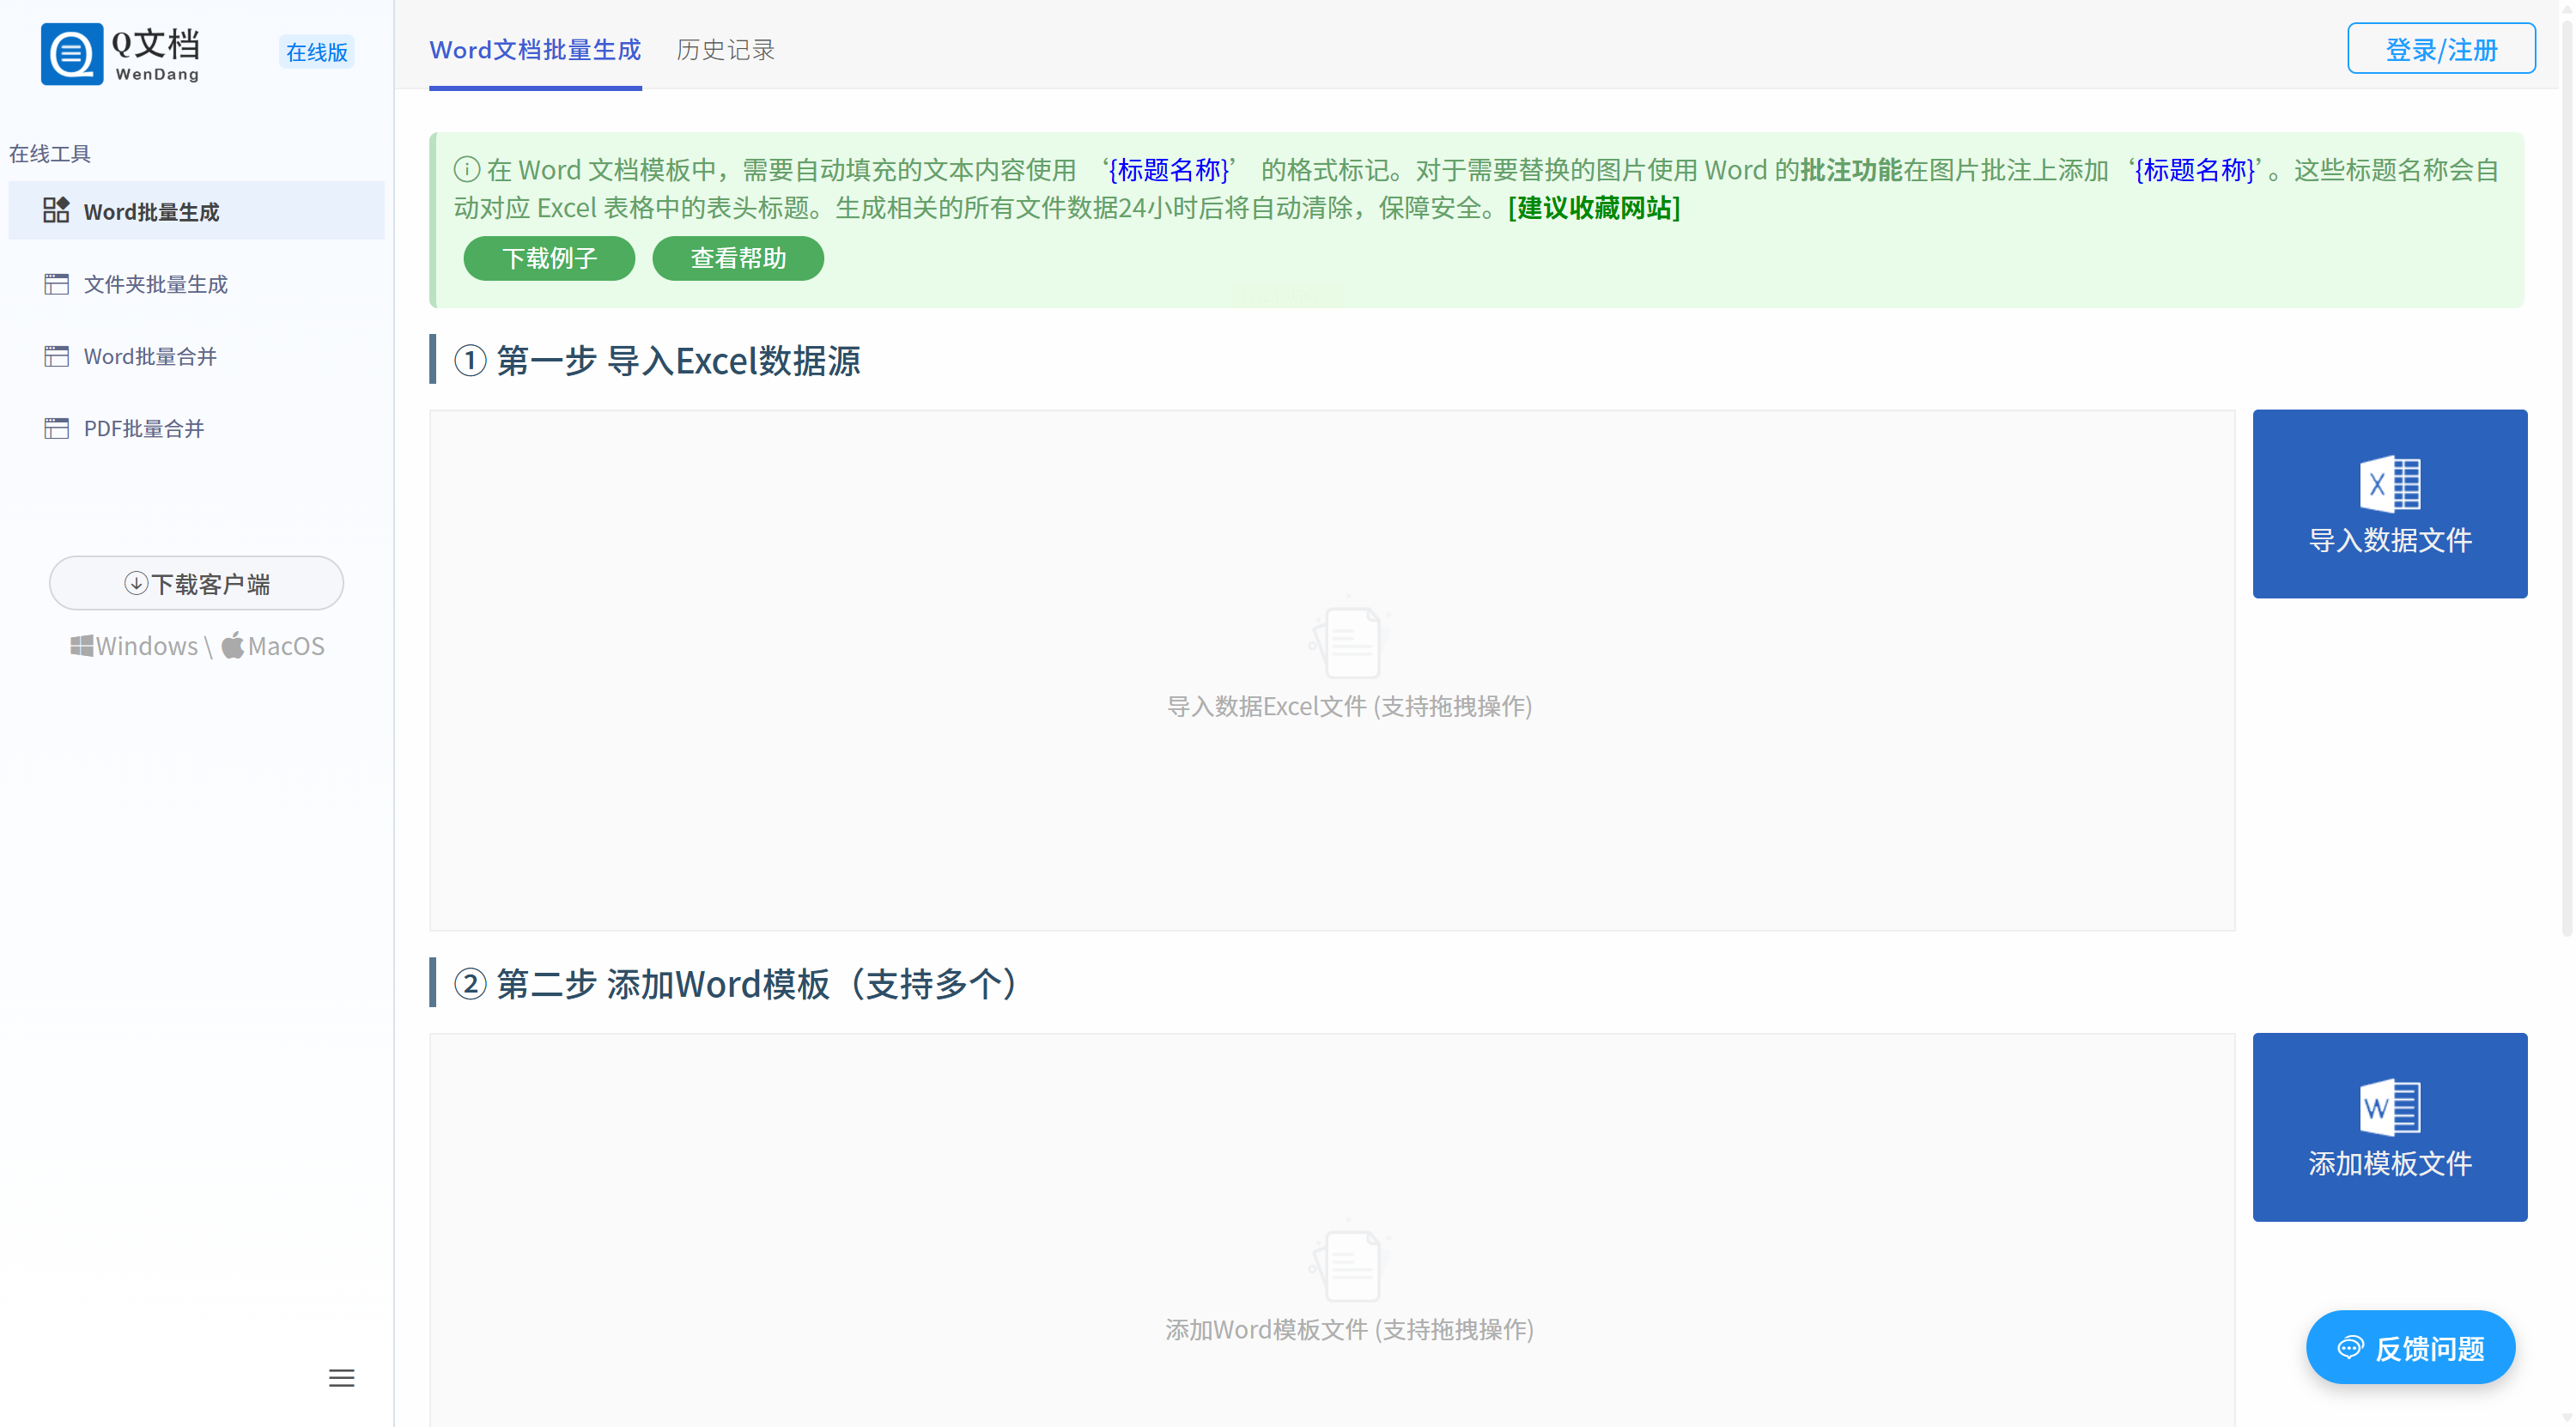The width and height of the screenshot is (2576, 1427).
Task: Click the [建议收藏网站] link
Action: (1594, 208)
